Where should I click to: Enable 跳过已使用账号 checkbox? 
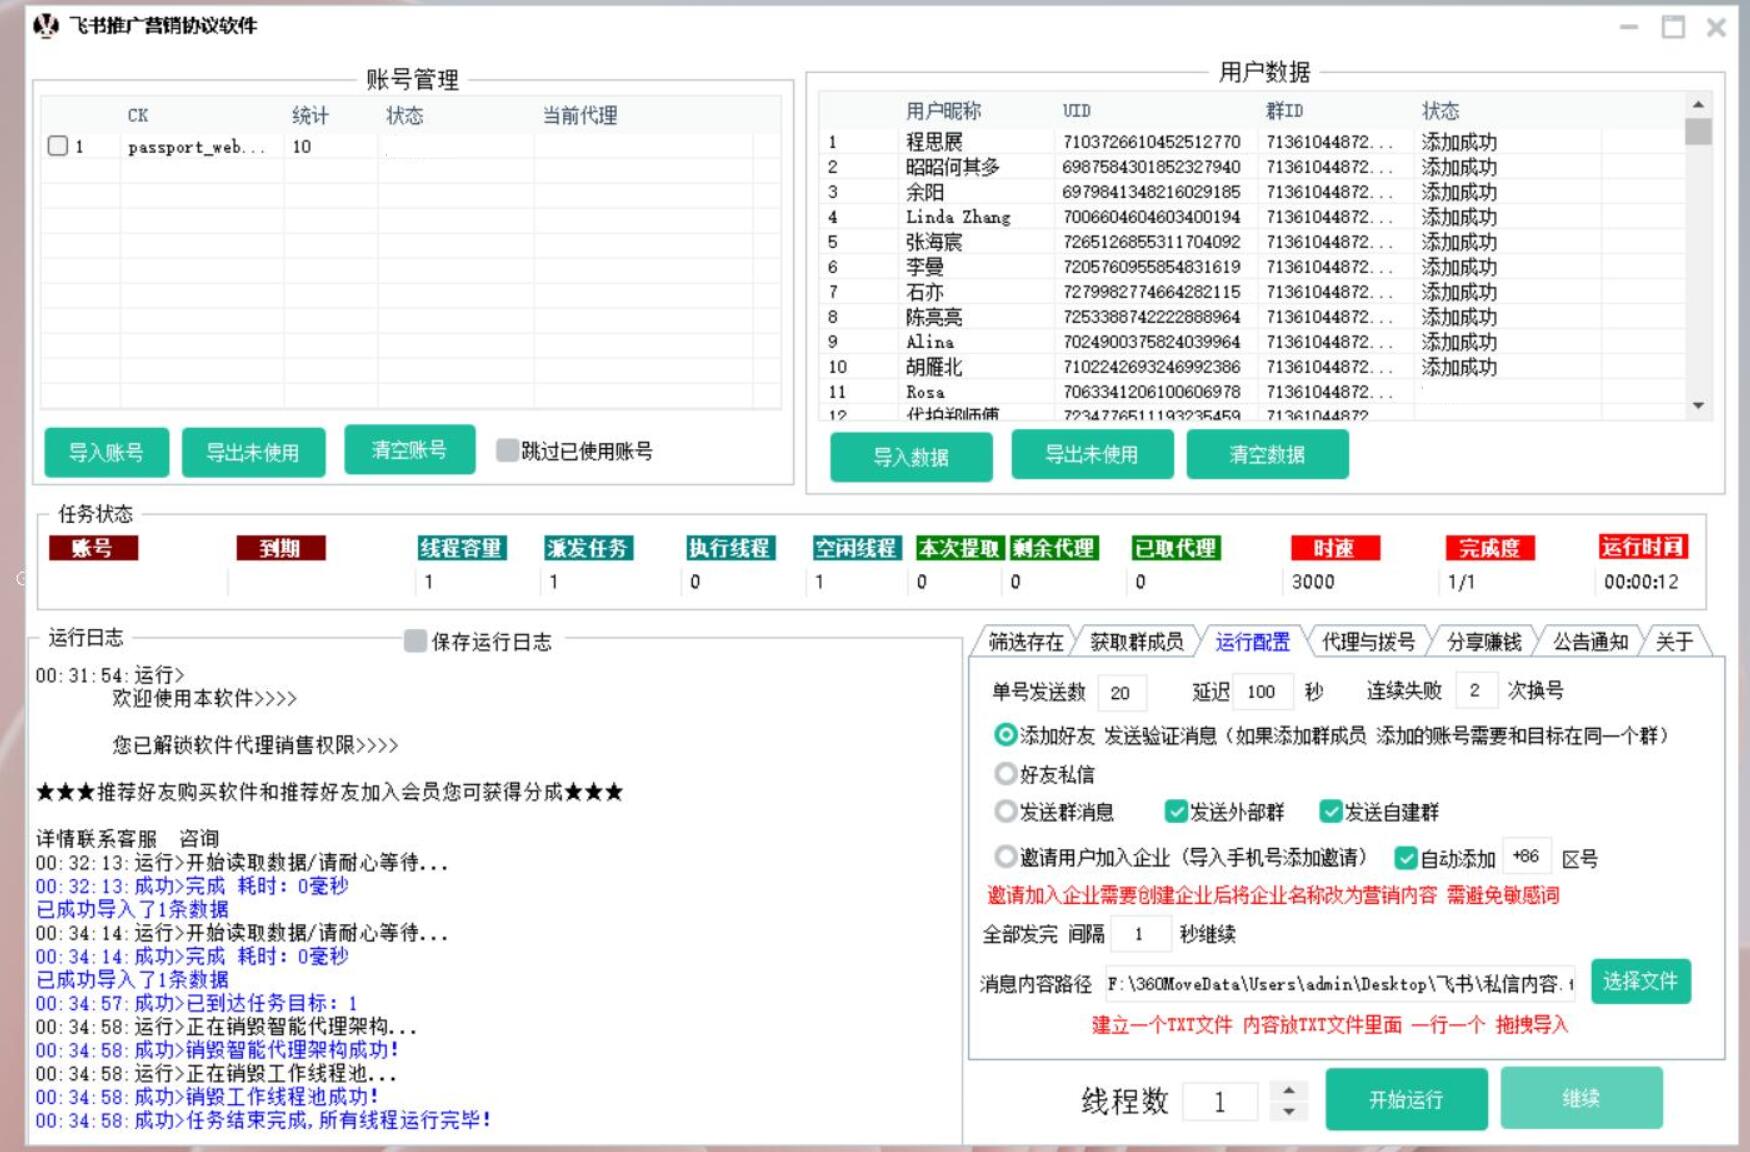507,451
